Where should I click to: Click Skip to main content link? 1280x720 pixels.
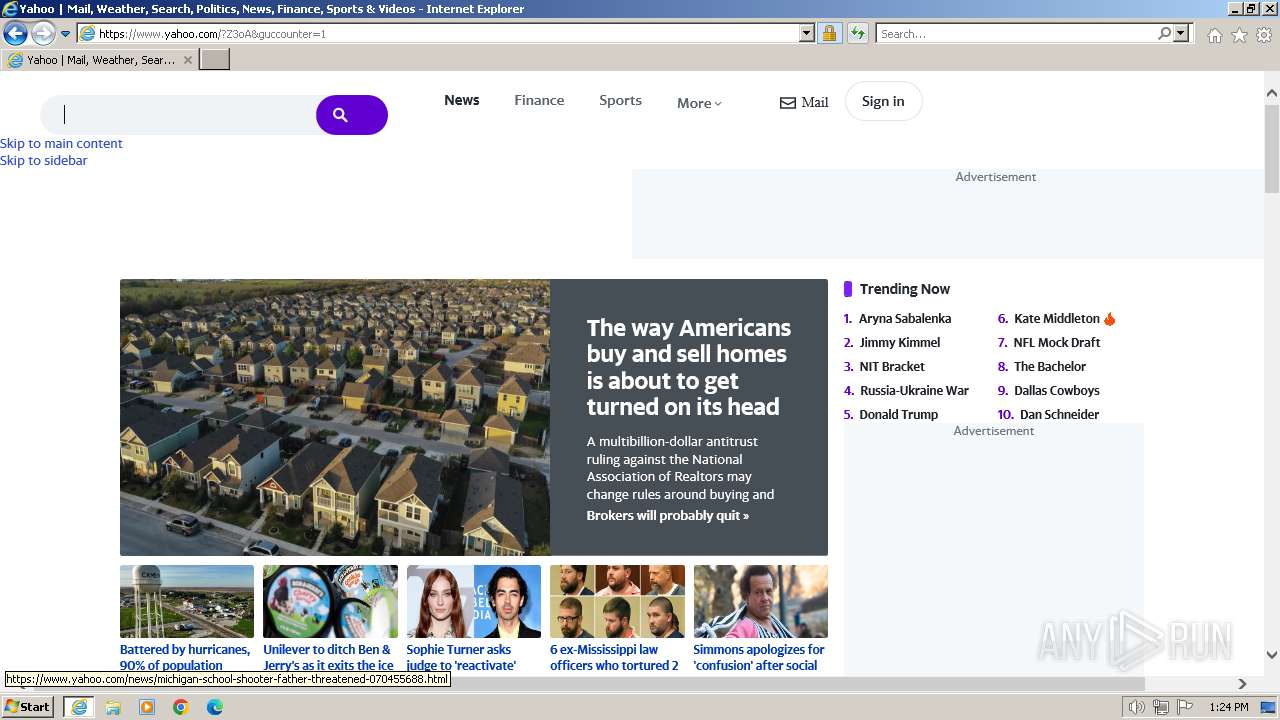(61, 143)
